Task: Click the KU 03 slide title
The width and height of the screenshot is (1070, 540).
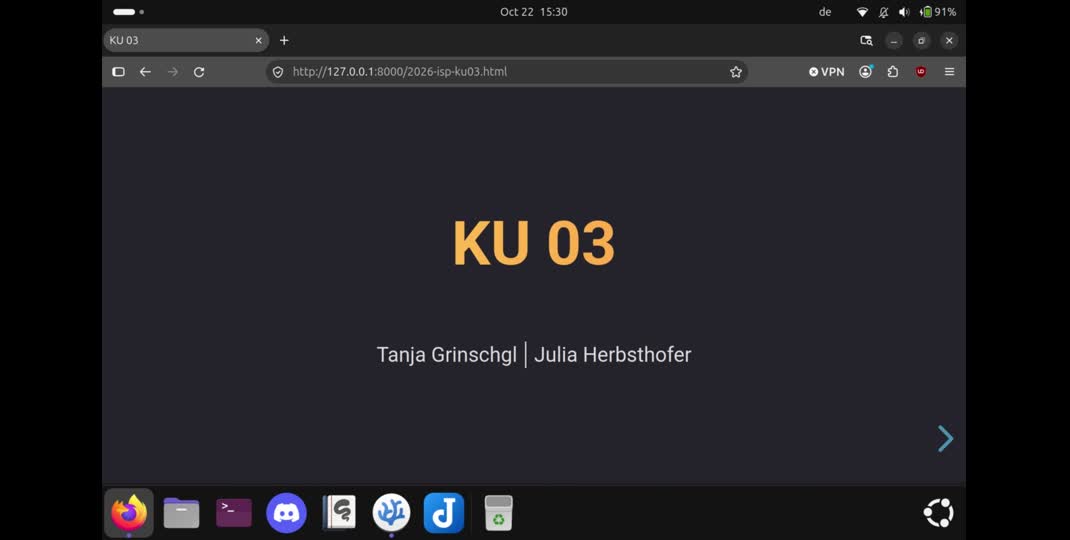Action: [534, 242]
